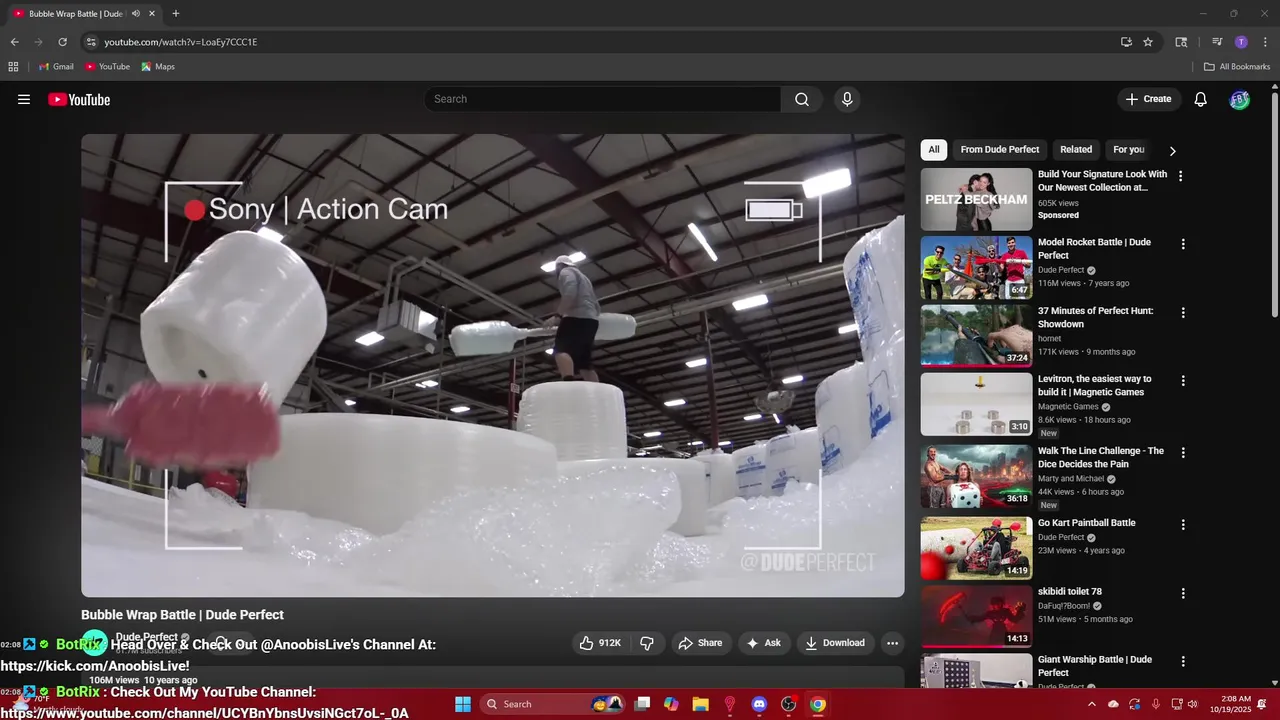Start voice search with microphone icon
This screenshot has height=720, width=1280.
click(847, 99)
